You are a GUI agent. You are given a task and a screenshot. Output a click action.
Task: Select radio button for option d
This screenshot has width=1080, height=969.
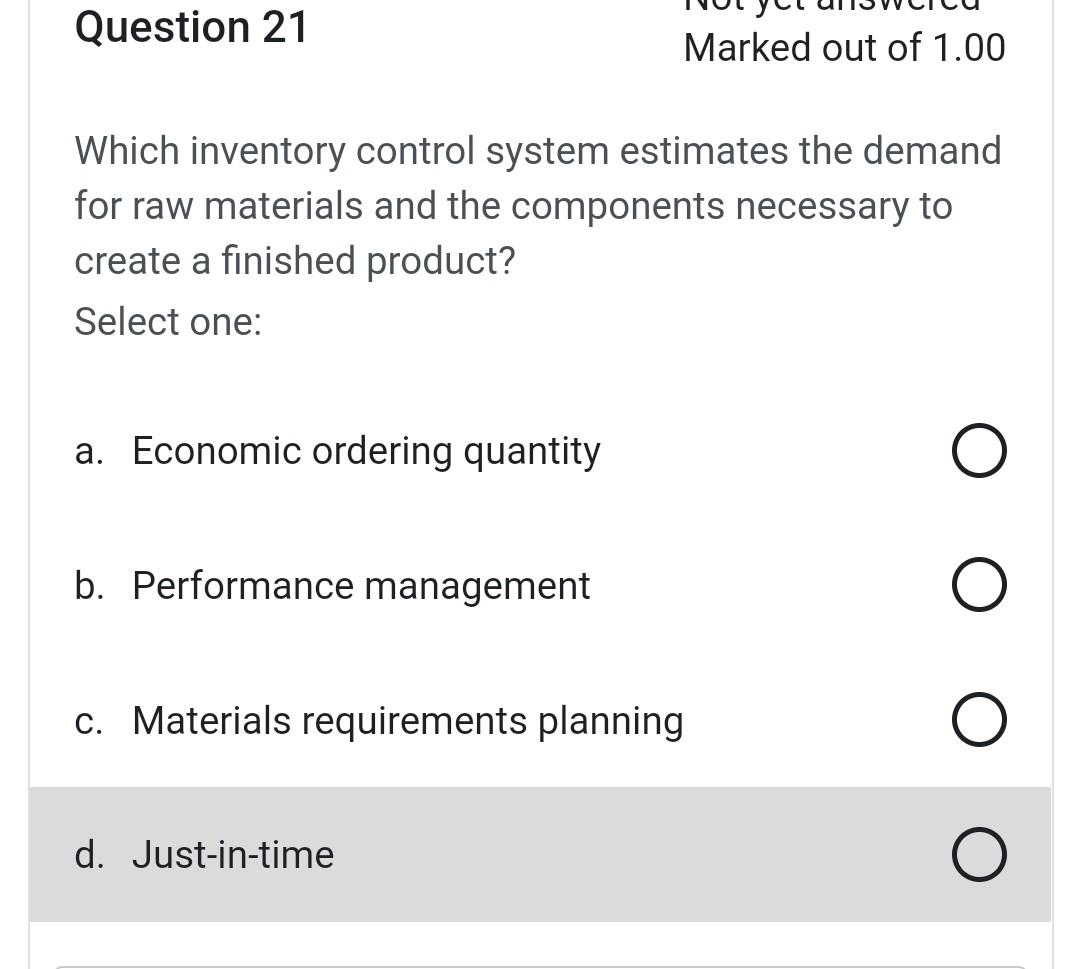pyautogui.click(x=978, y=854)
